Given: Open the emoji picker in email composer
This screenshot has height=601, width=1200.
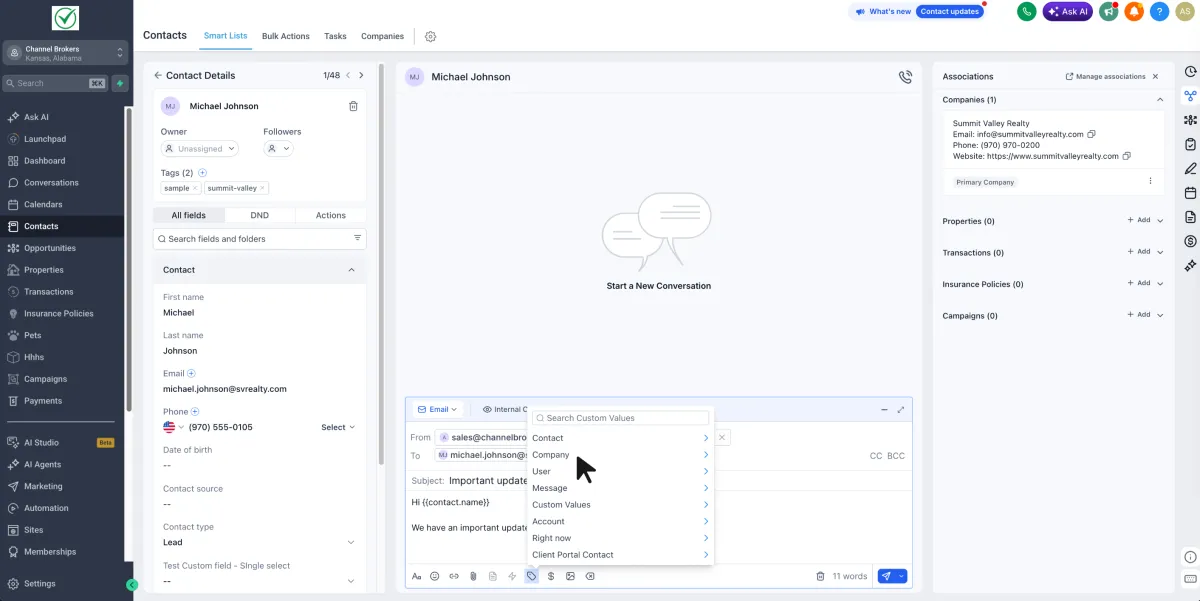Looking at the screenshot, I should tap(435, 576).
